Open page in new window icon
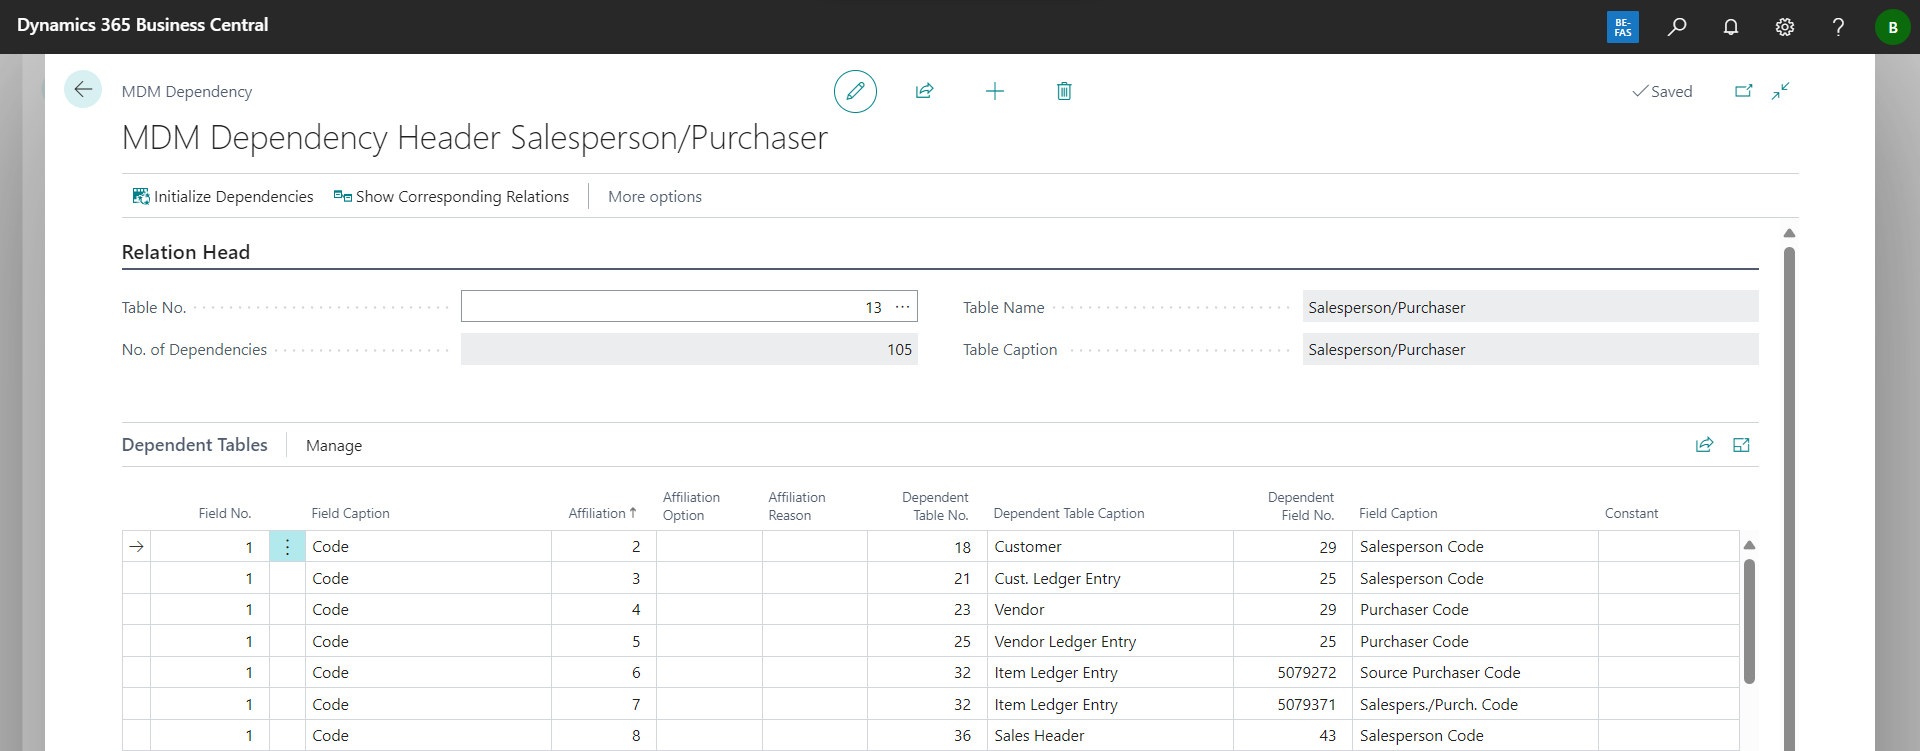Screen dimensions: 1920x751 pos(1743,91)
